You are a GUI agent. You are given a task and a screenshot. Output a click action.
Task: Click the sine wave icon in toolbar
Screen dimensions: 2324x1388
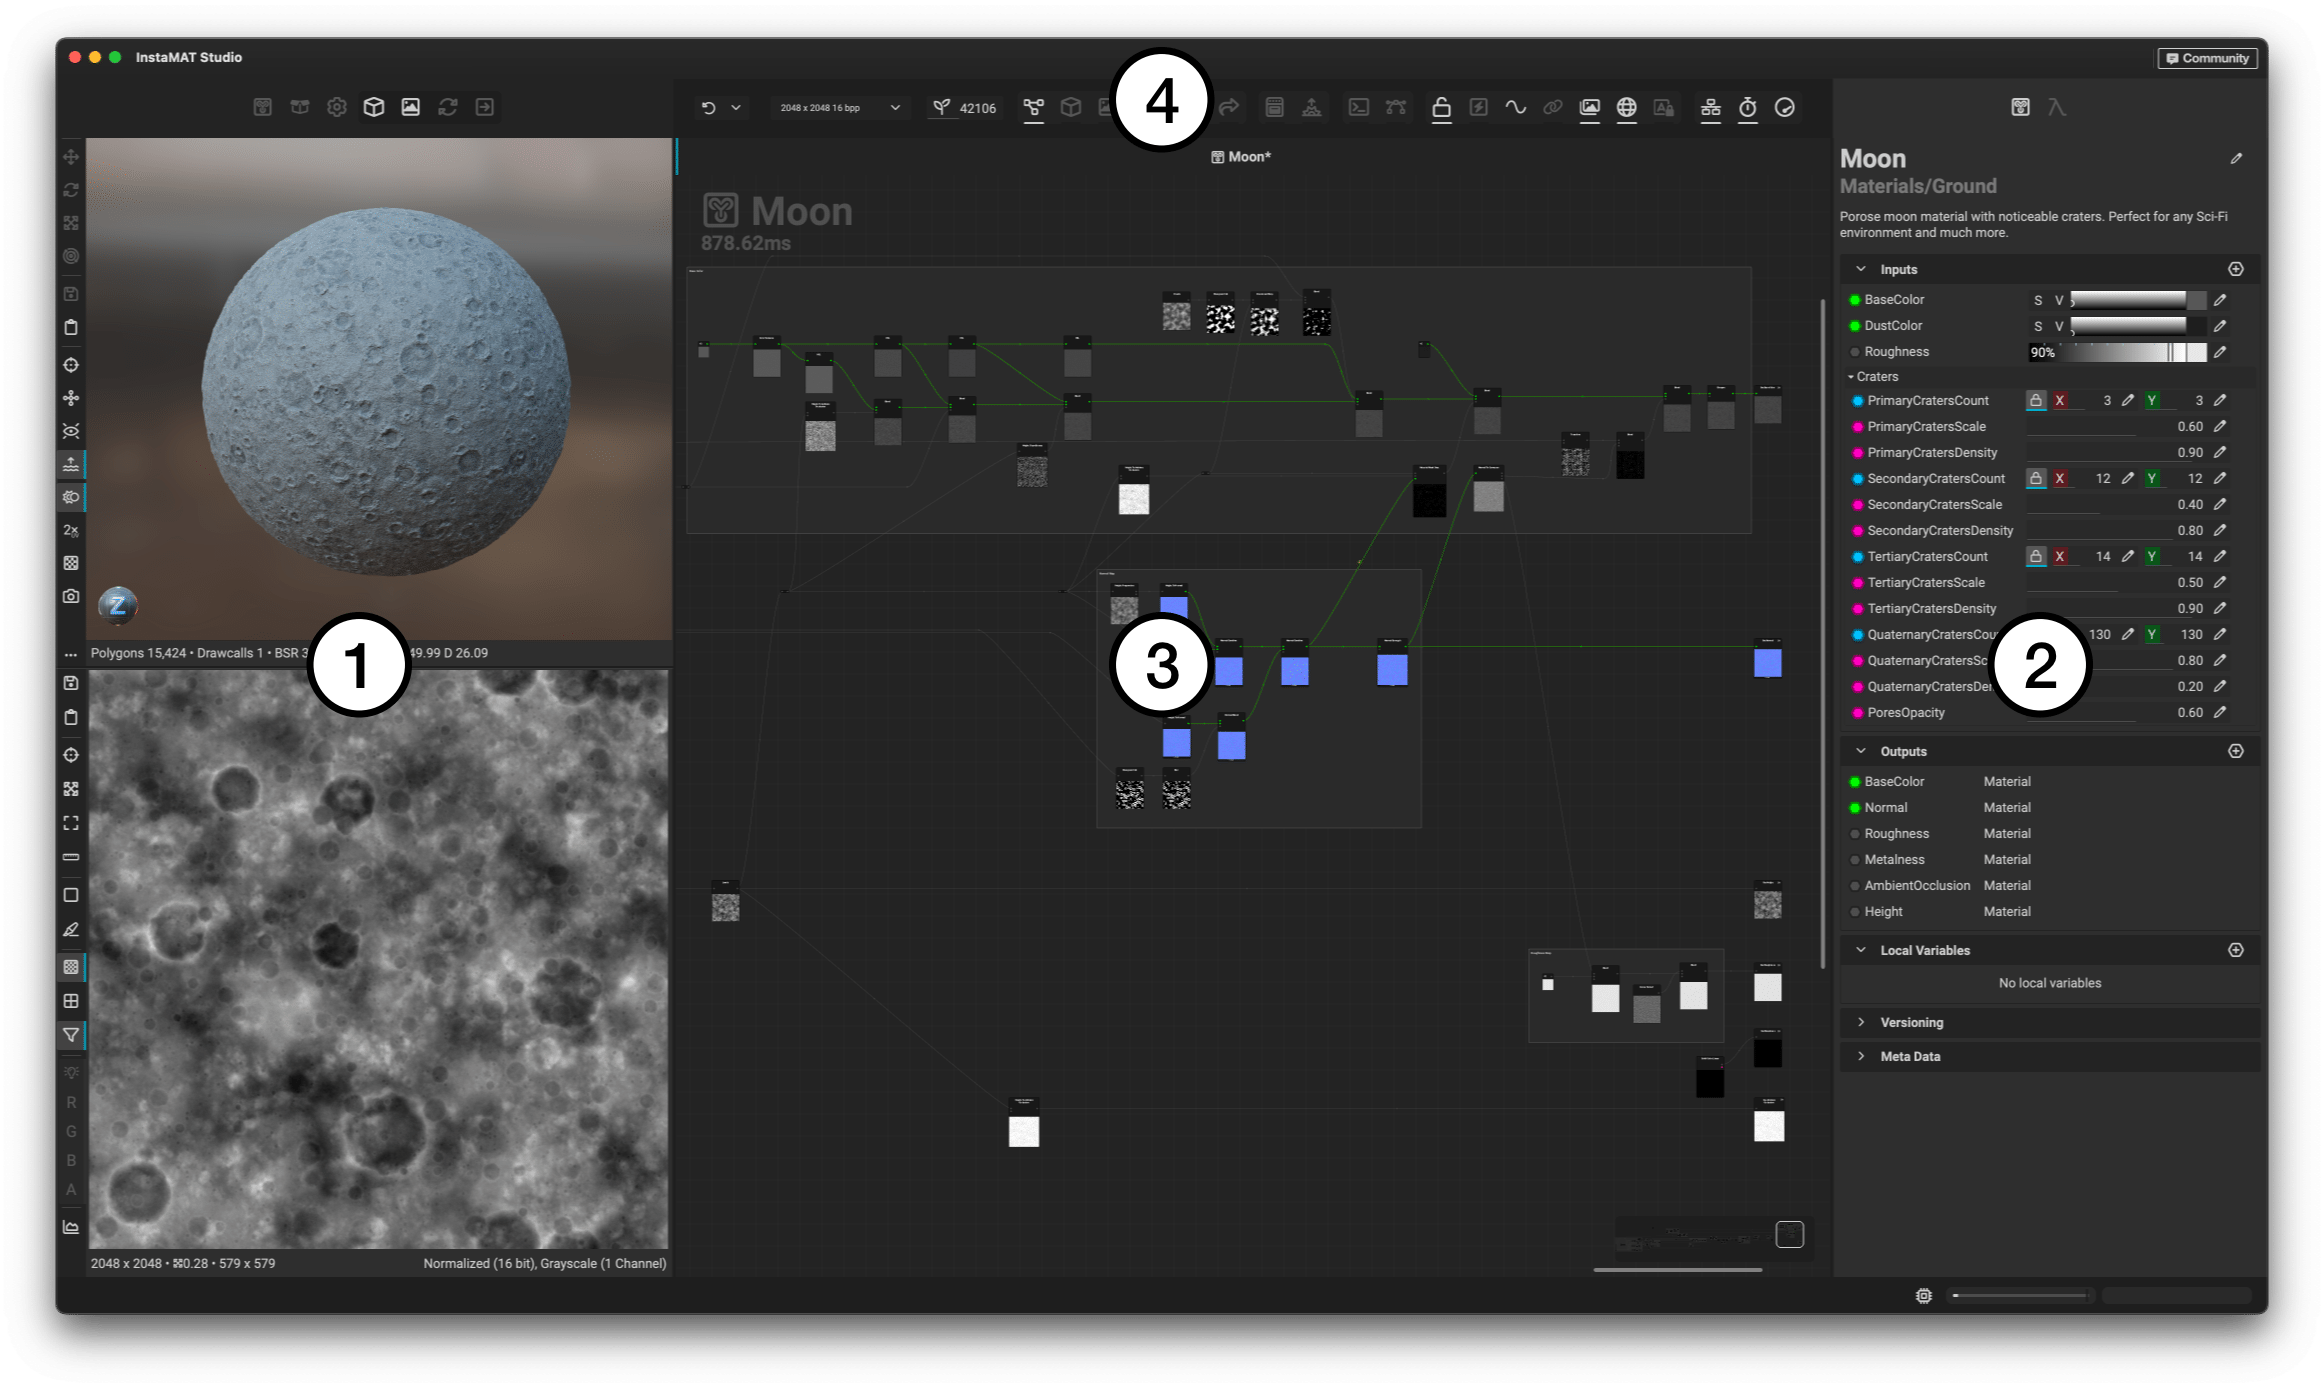point(1516,108)
